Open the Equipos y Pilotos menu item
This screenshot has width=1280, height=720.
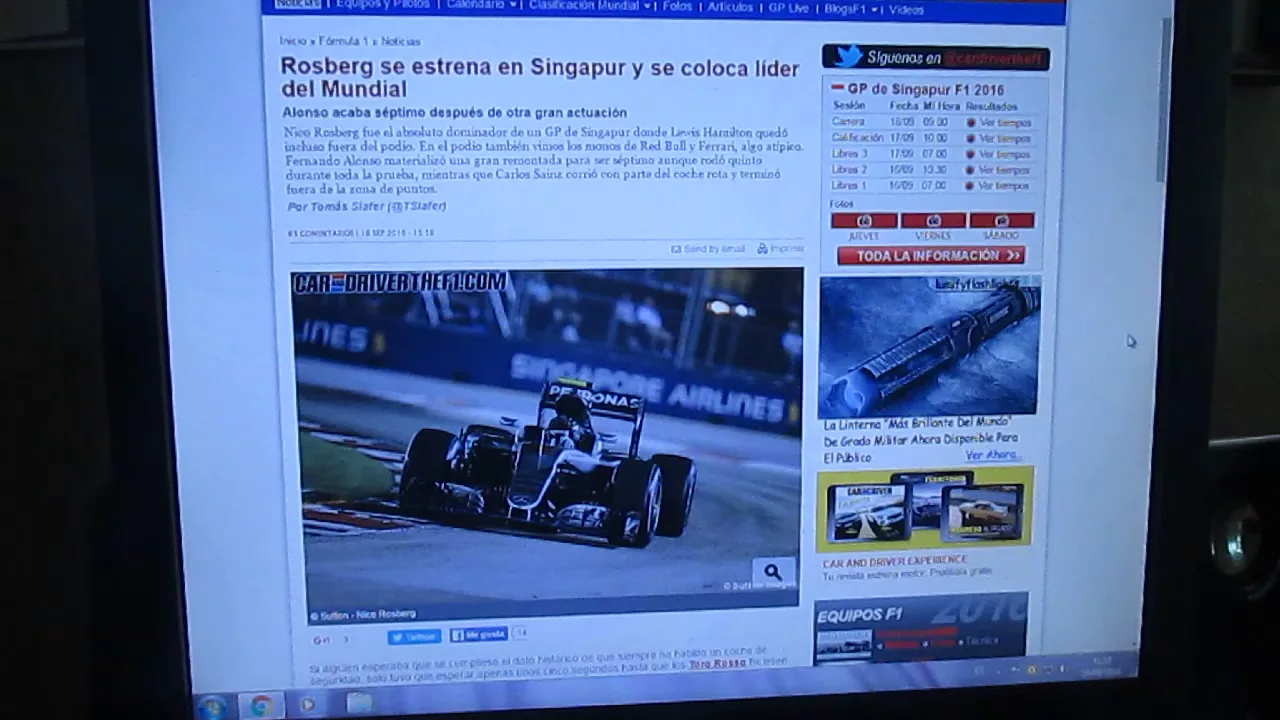click(383, 4)
